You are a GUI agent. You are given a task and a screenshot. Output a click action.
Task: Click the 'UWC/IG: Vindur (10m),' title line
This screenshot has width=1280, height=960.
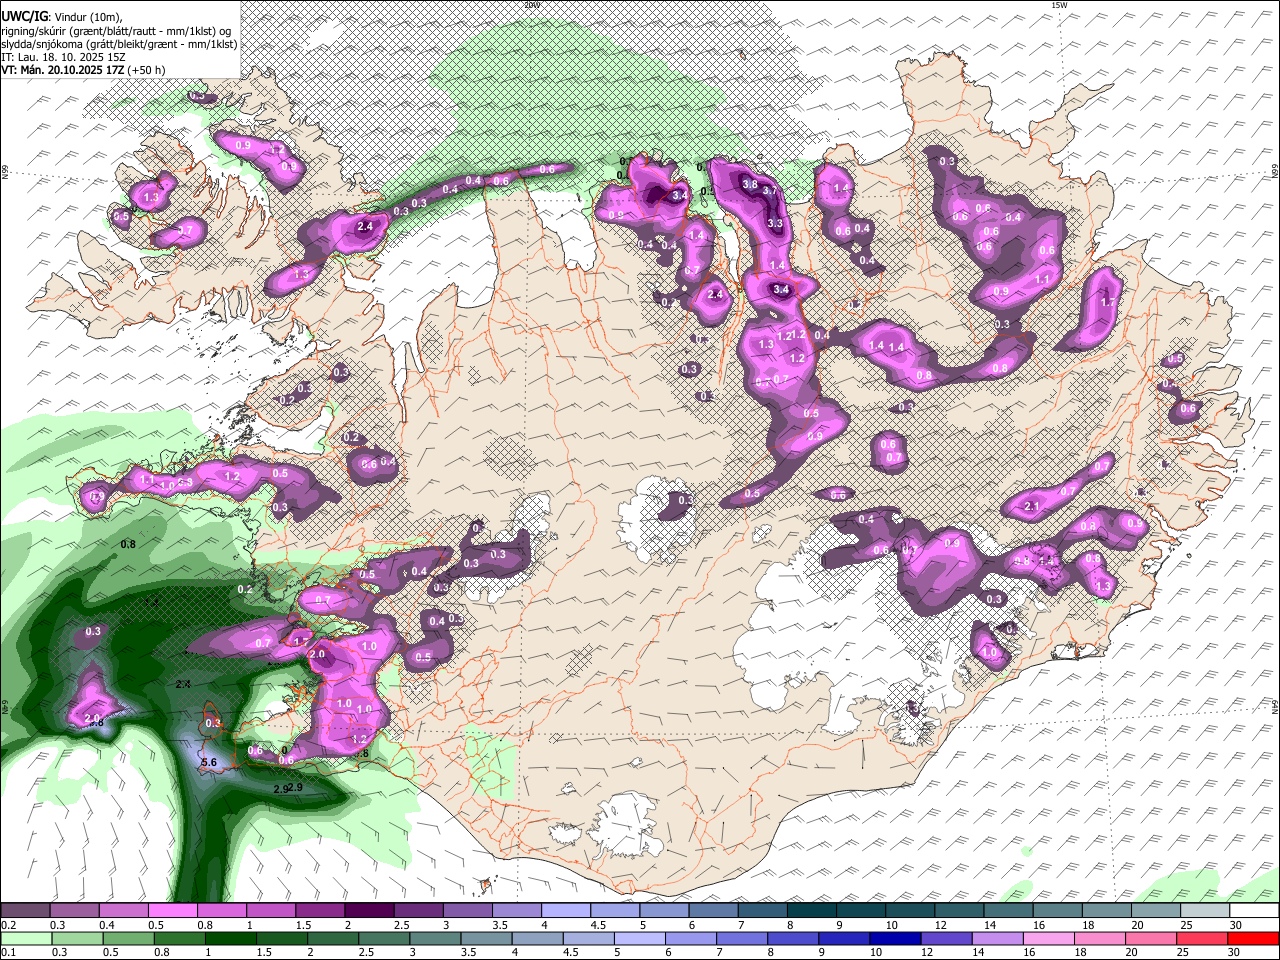coord(62,17)
